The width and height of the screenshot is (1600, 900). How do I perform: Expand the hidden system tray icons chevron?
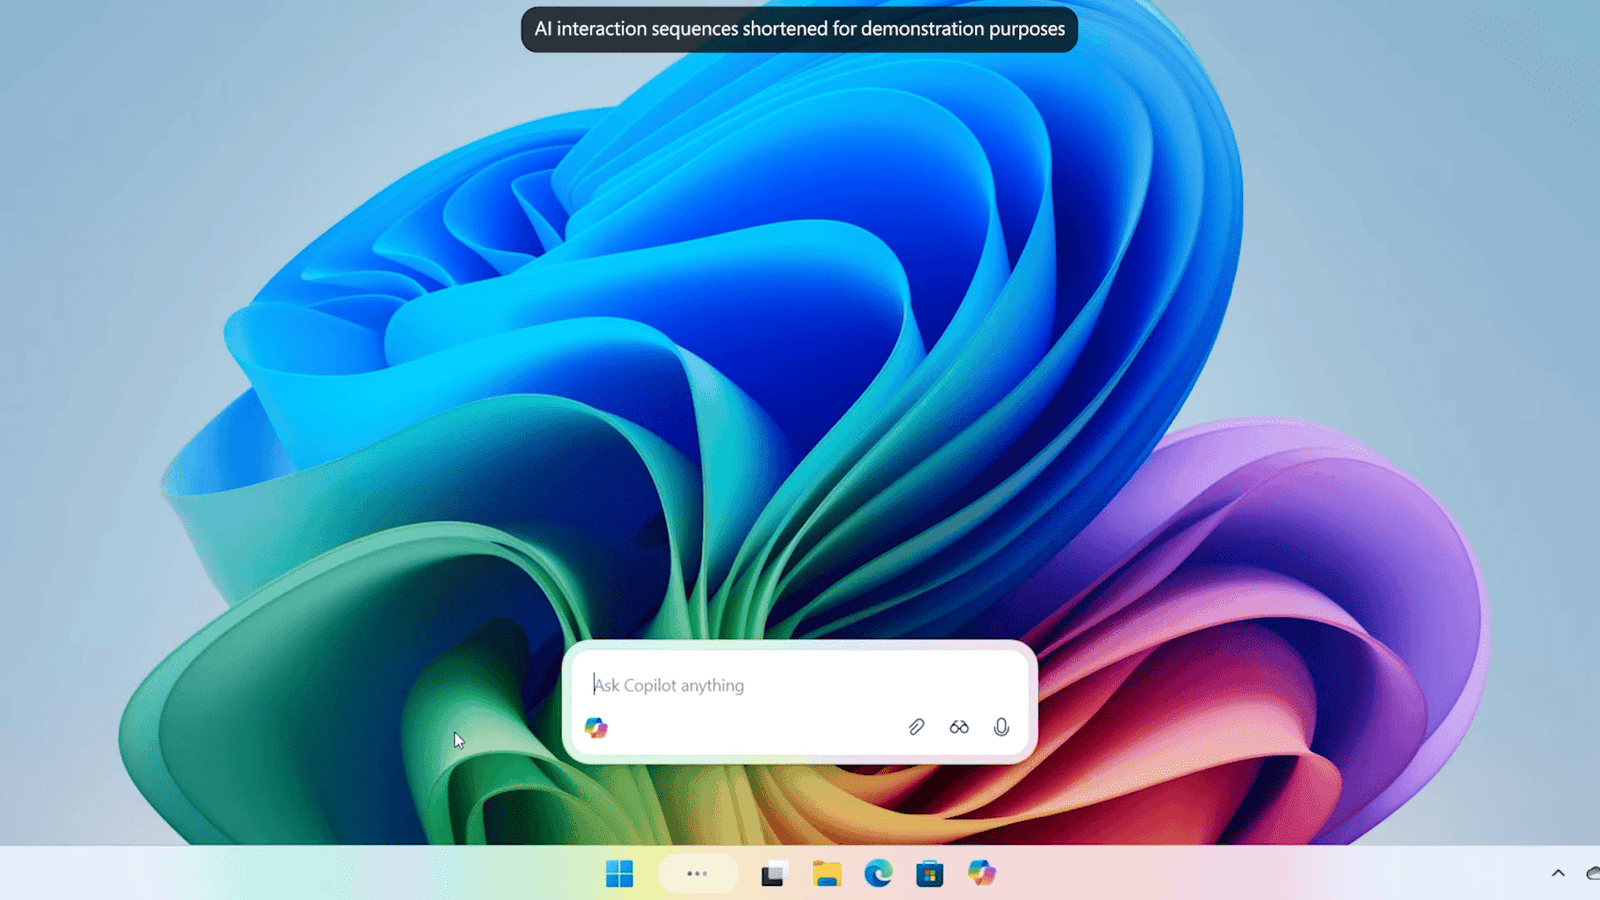1558,873
